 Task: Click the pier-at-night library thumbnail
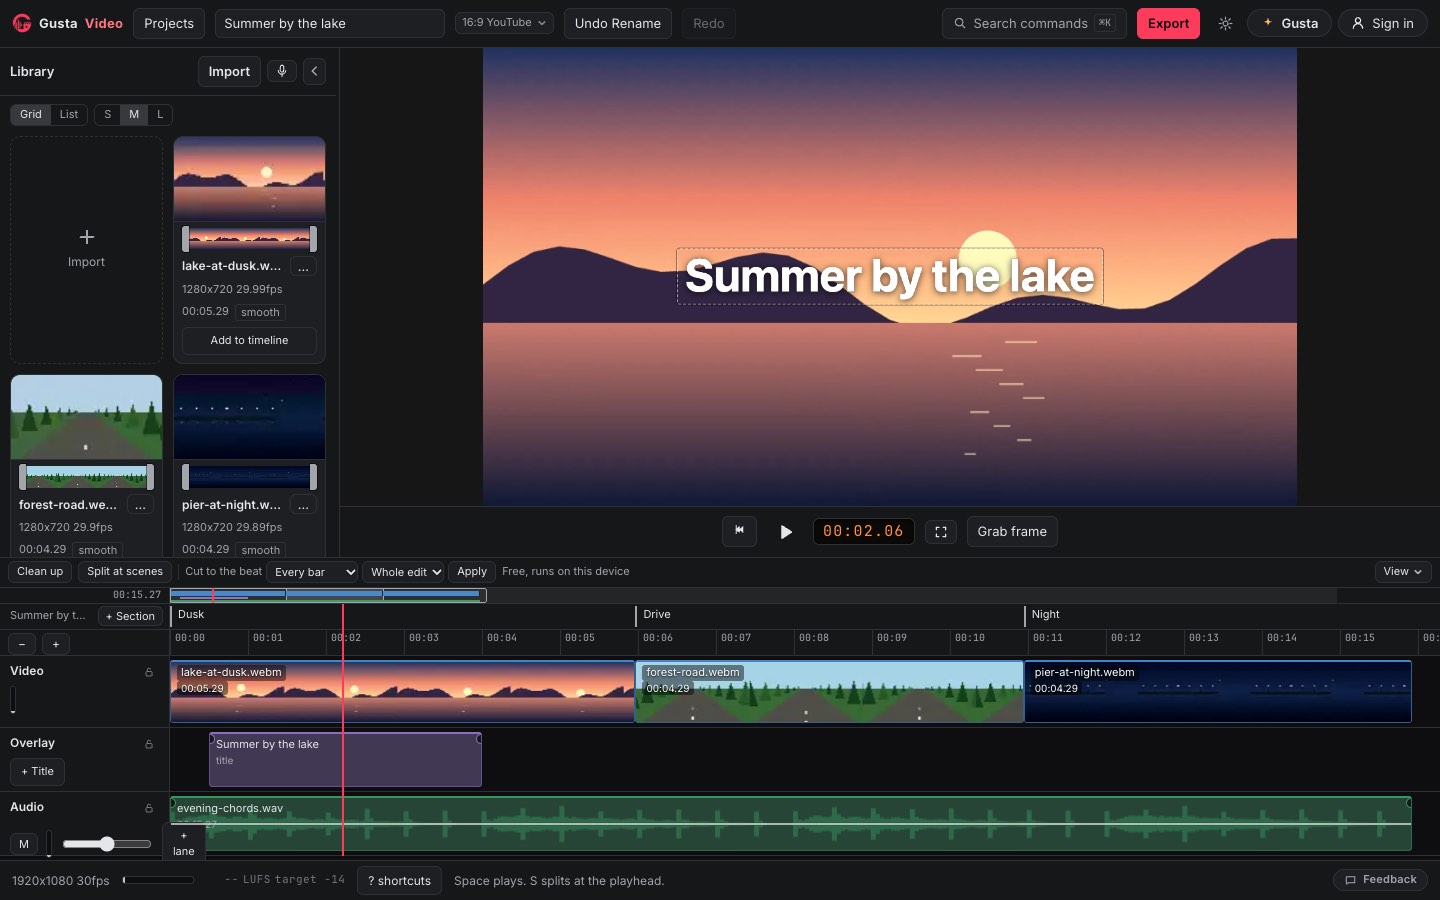click(249, 417)
